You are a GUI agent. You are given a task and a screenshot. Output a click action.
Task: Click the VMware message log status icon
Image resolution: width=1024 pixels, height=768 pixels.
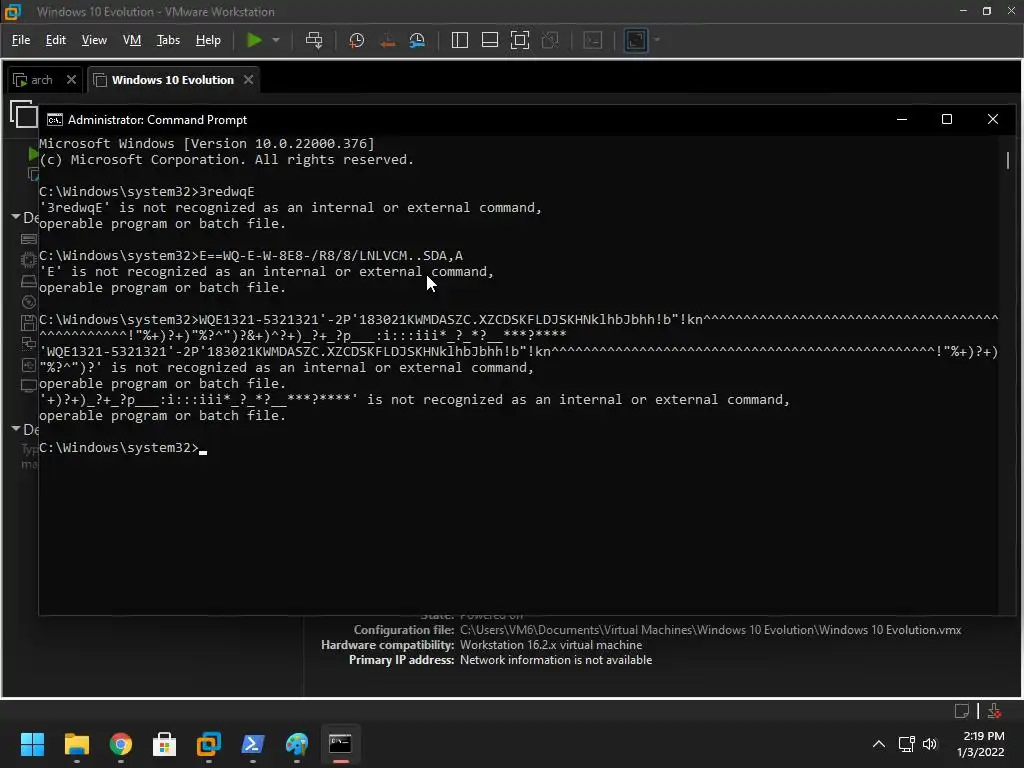(962, 711)
